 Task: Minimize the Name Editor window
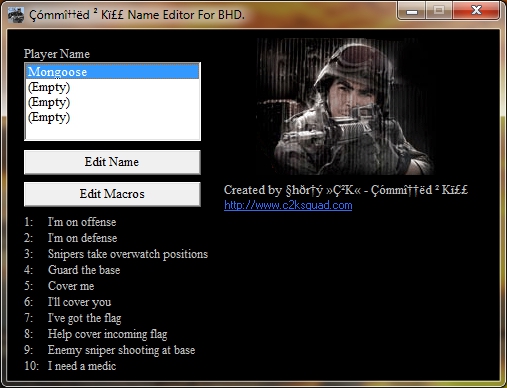coord(412,12)
